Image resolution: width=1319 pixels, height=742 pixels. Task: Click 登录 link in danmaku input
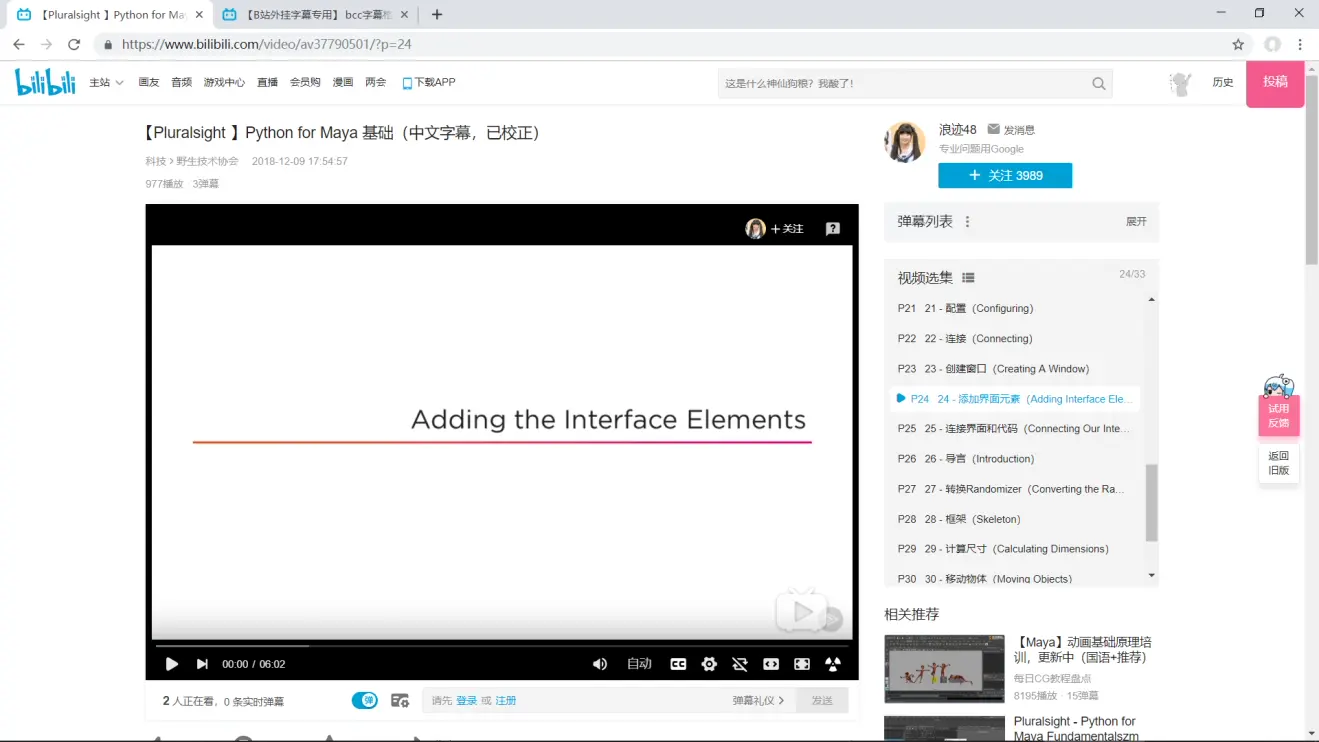(x=467, y=701)
